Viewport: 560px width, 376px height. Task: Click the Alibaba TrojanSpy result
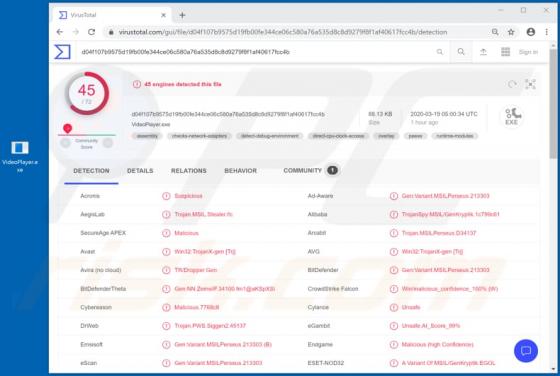coord(451,215)
